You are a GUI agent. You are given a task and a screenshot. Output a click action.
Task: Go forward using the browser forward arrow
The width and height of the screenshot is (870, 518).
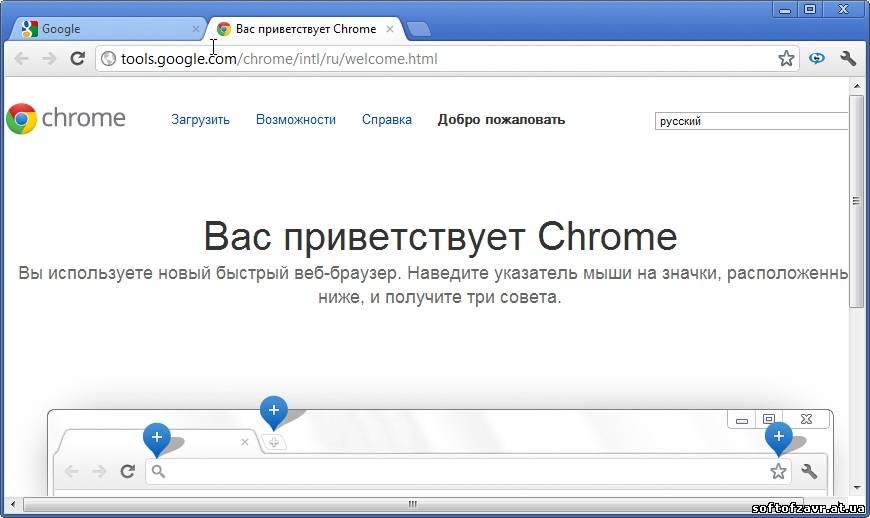pyautogui.click(x=49, y=58)
